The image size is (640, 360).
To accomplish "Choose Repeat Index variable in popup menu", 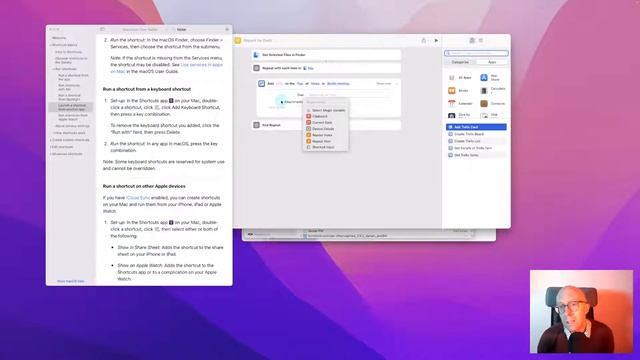I will point(325,135).
